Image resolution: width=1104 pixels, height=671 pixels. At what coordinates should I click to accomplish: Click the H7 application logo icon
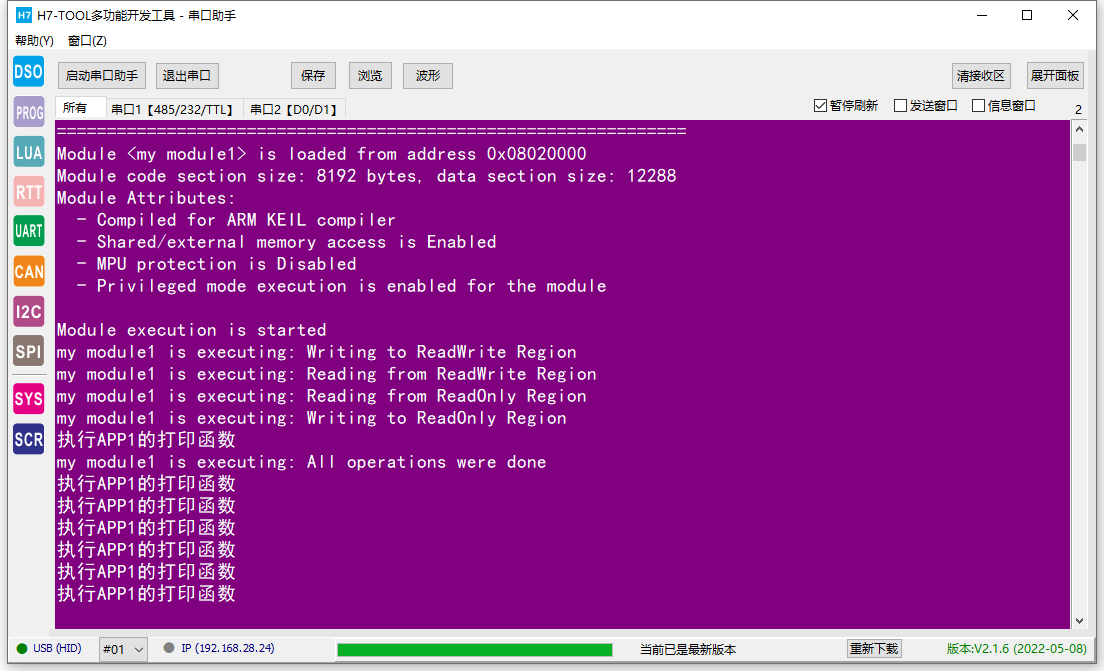tap(23, 15)
